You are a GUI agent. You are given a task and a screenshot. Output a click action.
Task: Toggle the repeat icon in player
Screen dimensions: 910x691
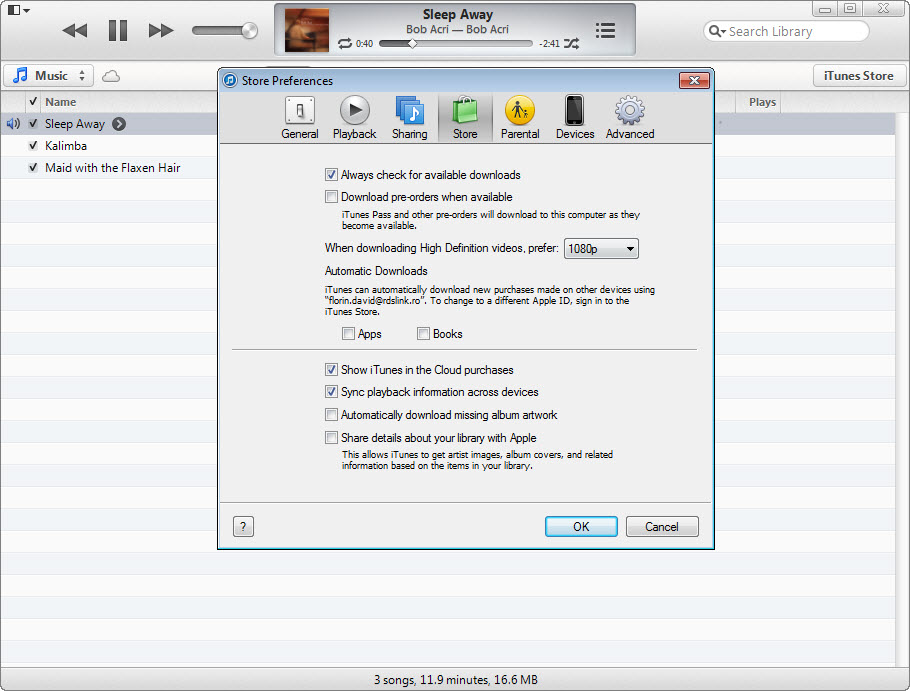pyautogui.click(x=345, y=44)
